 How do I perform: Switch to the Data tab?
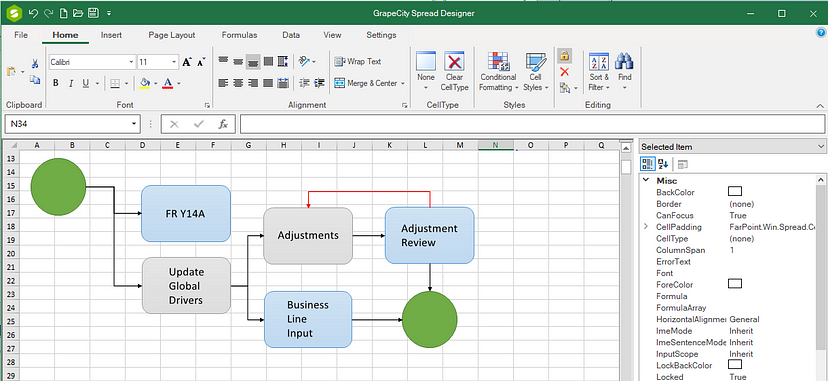coord(291,35)
